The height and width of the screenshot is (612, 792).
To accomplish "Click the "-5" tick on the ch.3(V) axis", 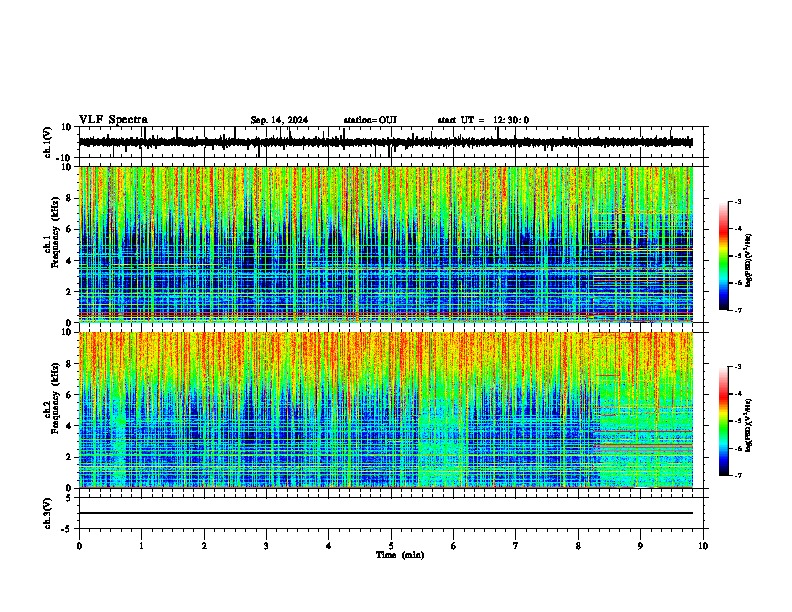I will (x=67, y=529).
